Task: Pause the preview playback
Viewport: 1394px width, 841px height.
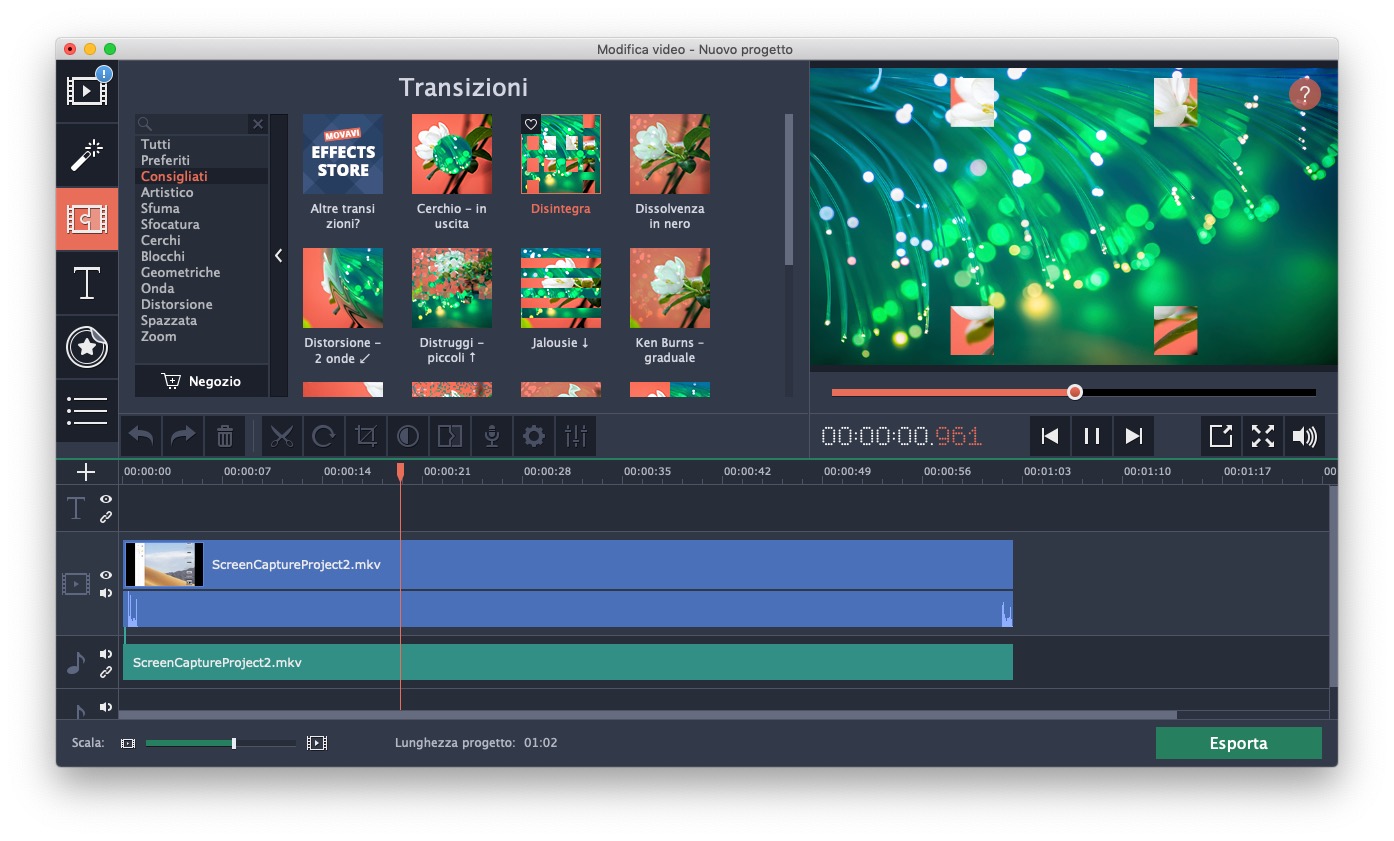Action: click(x=1092, y=436)
